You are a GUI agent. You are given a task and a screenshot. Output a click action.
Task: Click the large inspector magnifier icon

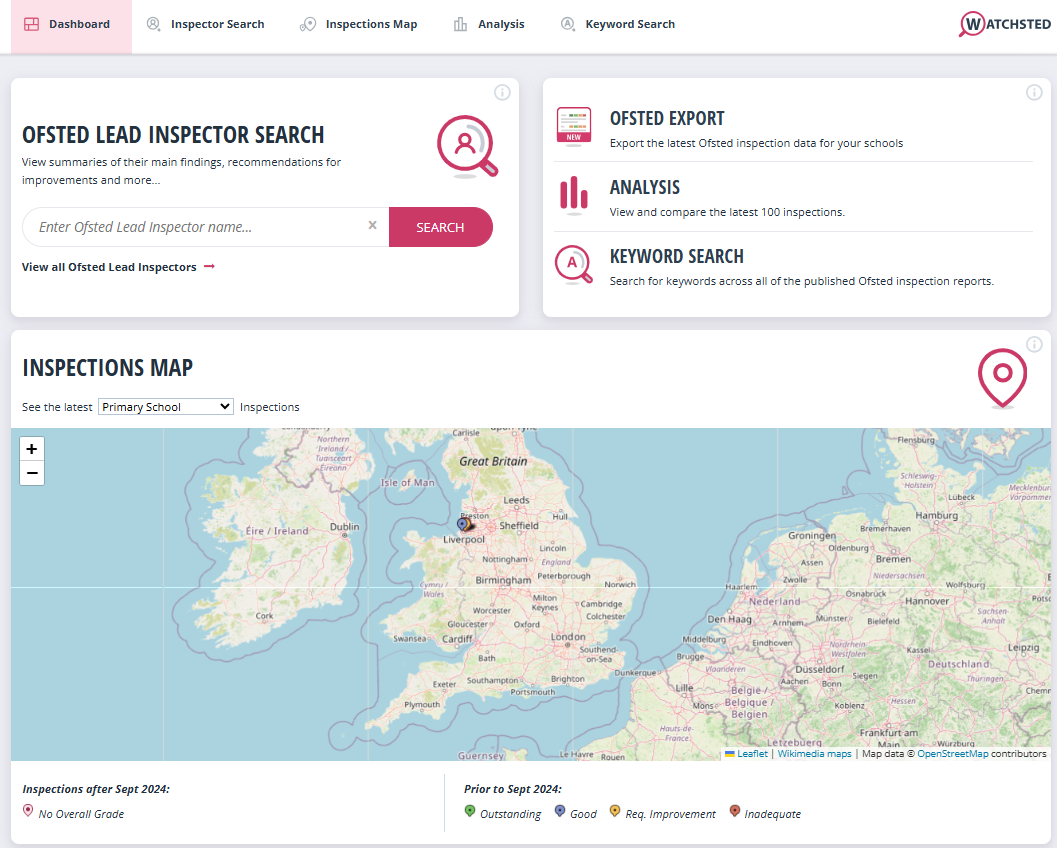467,146
